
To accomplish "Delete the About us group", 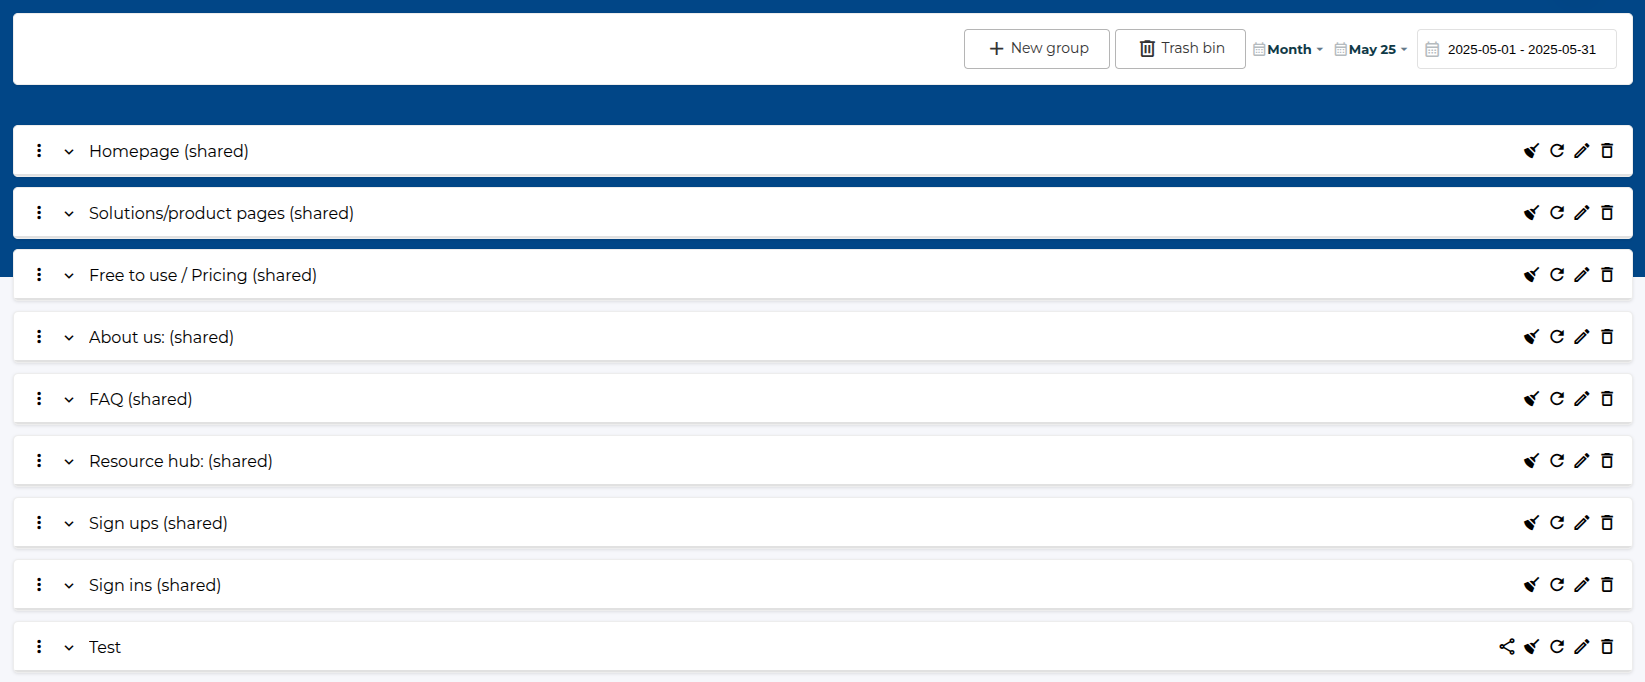I will pyautogui.click(x=1607, y=337).
